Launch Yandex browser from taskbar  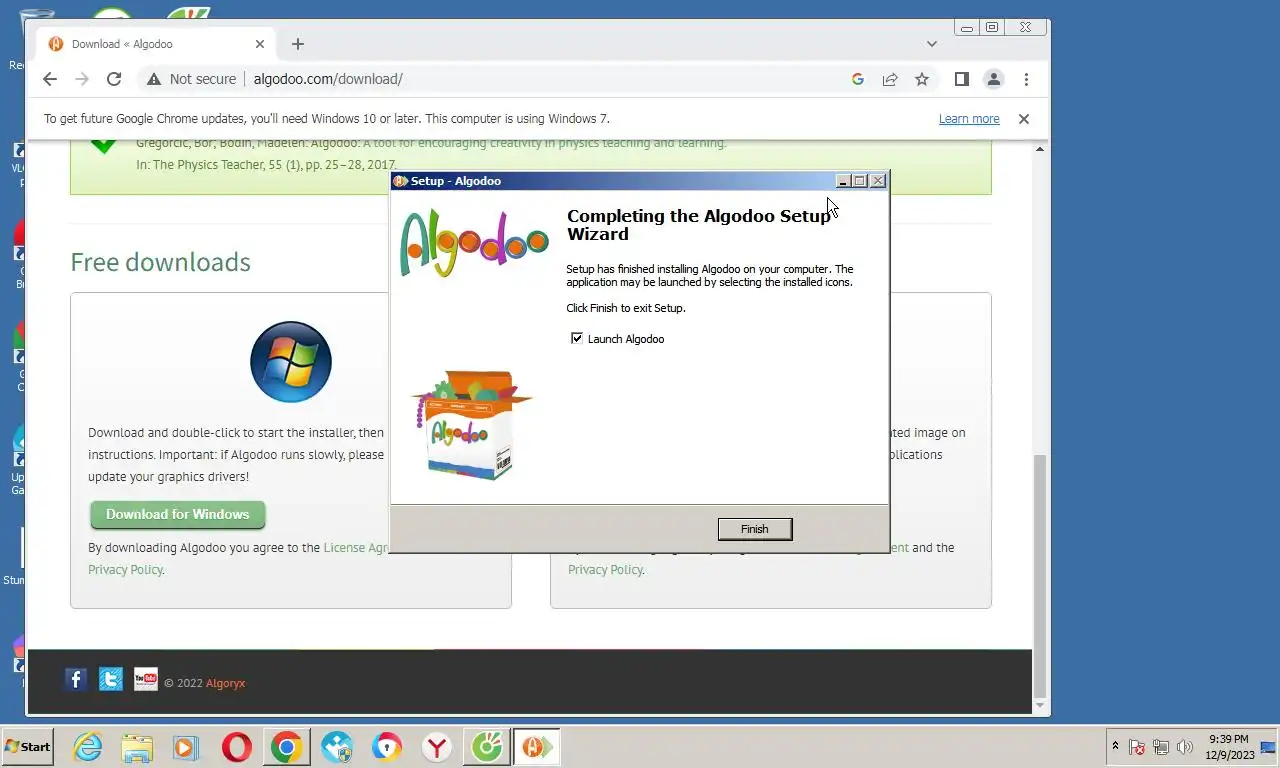point(437,747)
